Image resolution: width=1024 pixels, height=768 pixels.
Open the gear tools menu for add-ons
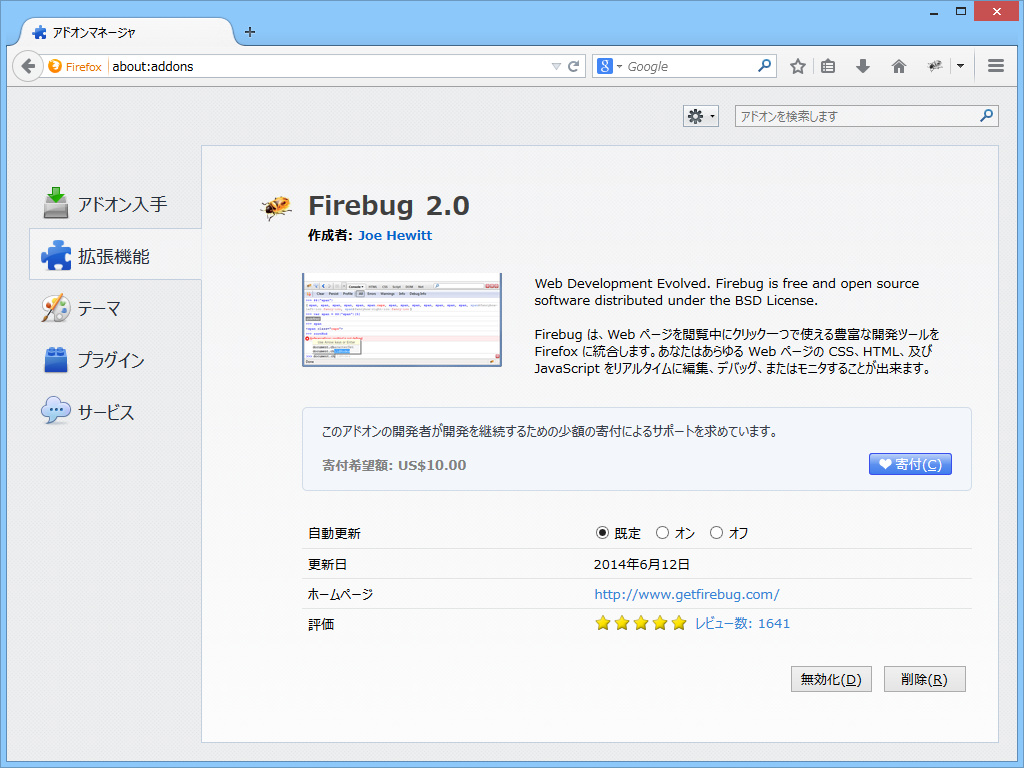(700, 115)
